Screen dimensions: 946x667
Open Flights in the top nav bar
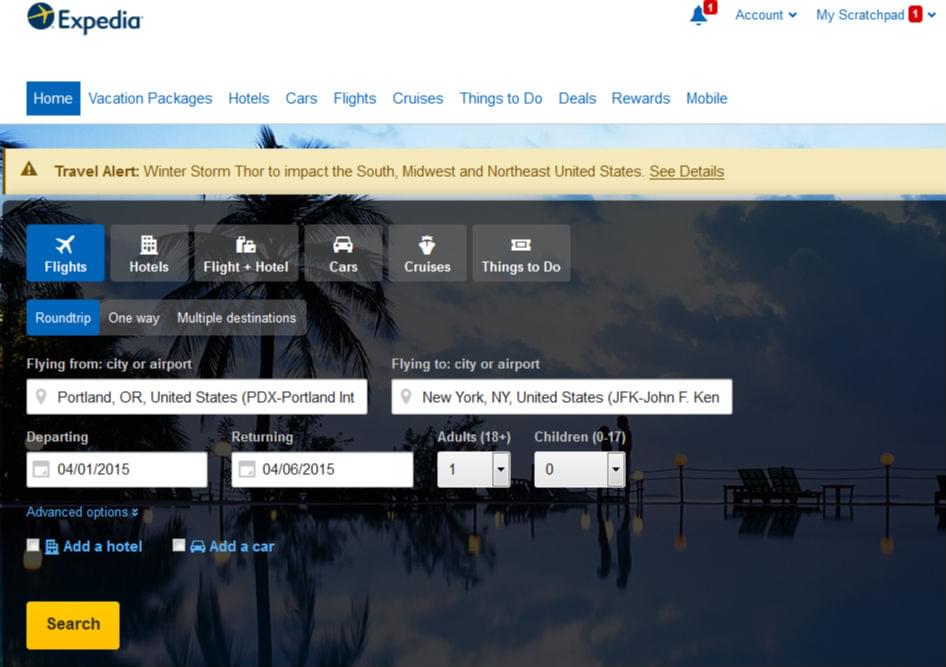(355, 98)
